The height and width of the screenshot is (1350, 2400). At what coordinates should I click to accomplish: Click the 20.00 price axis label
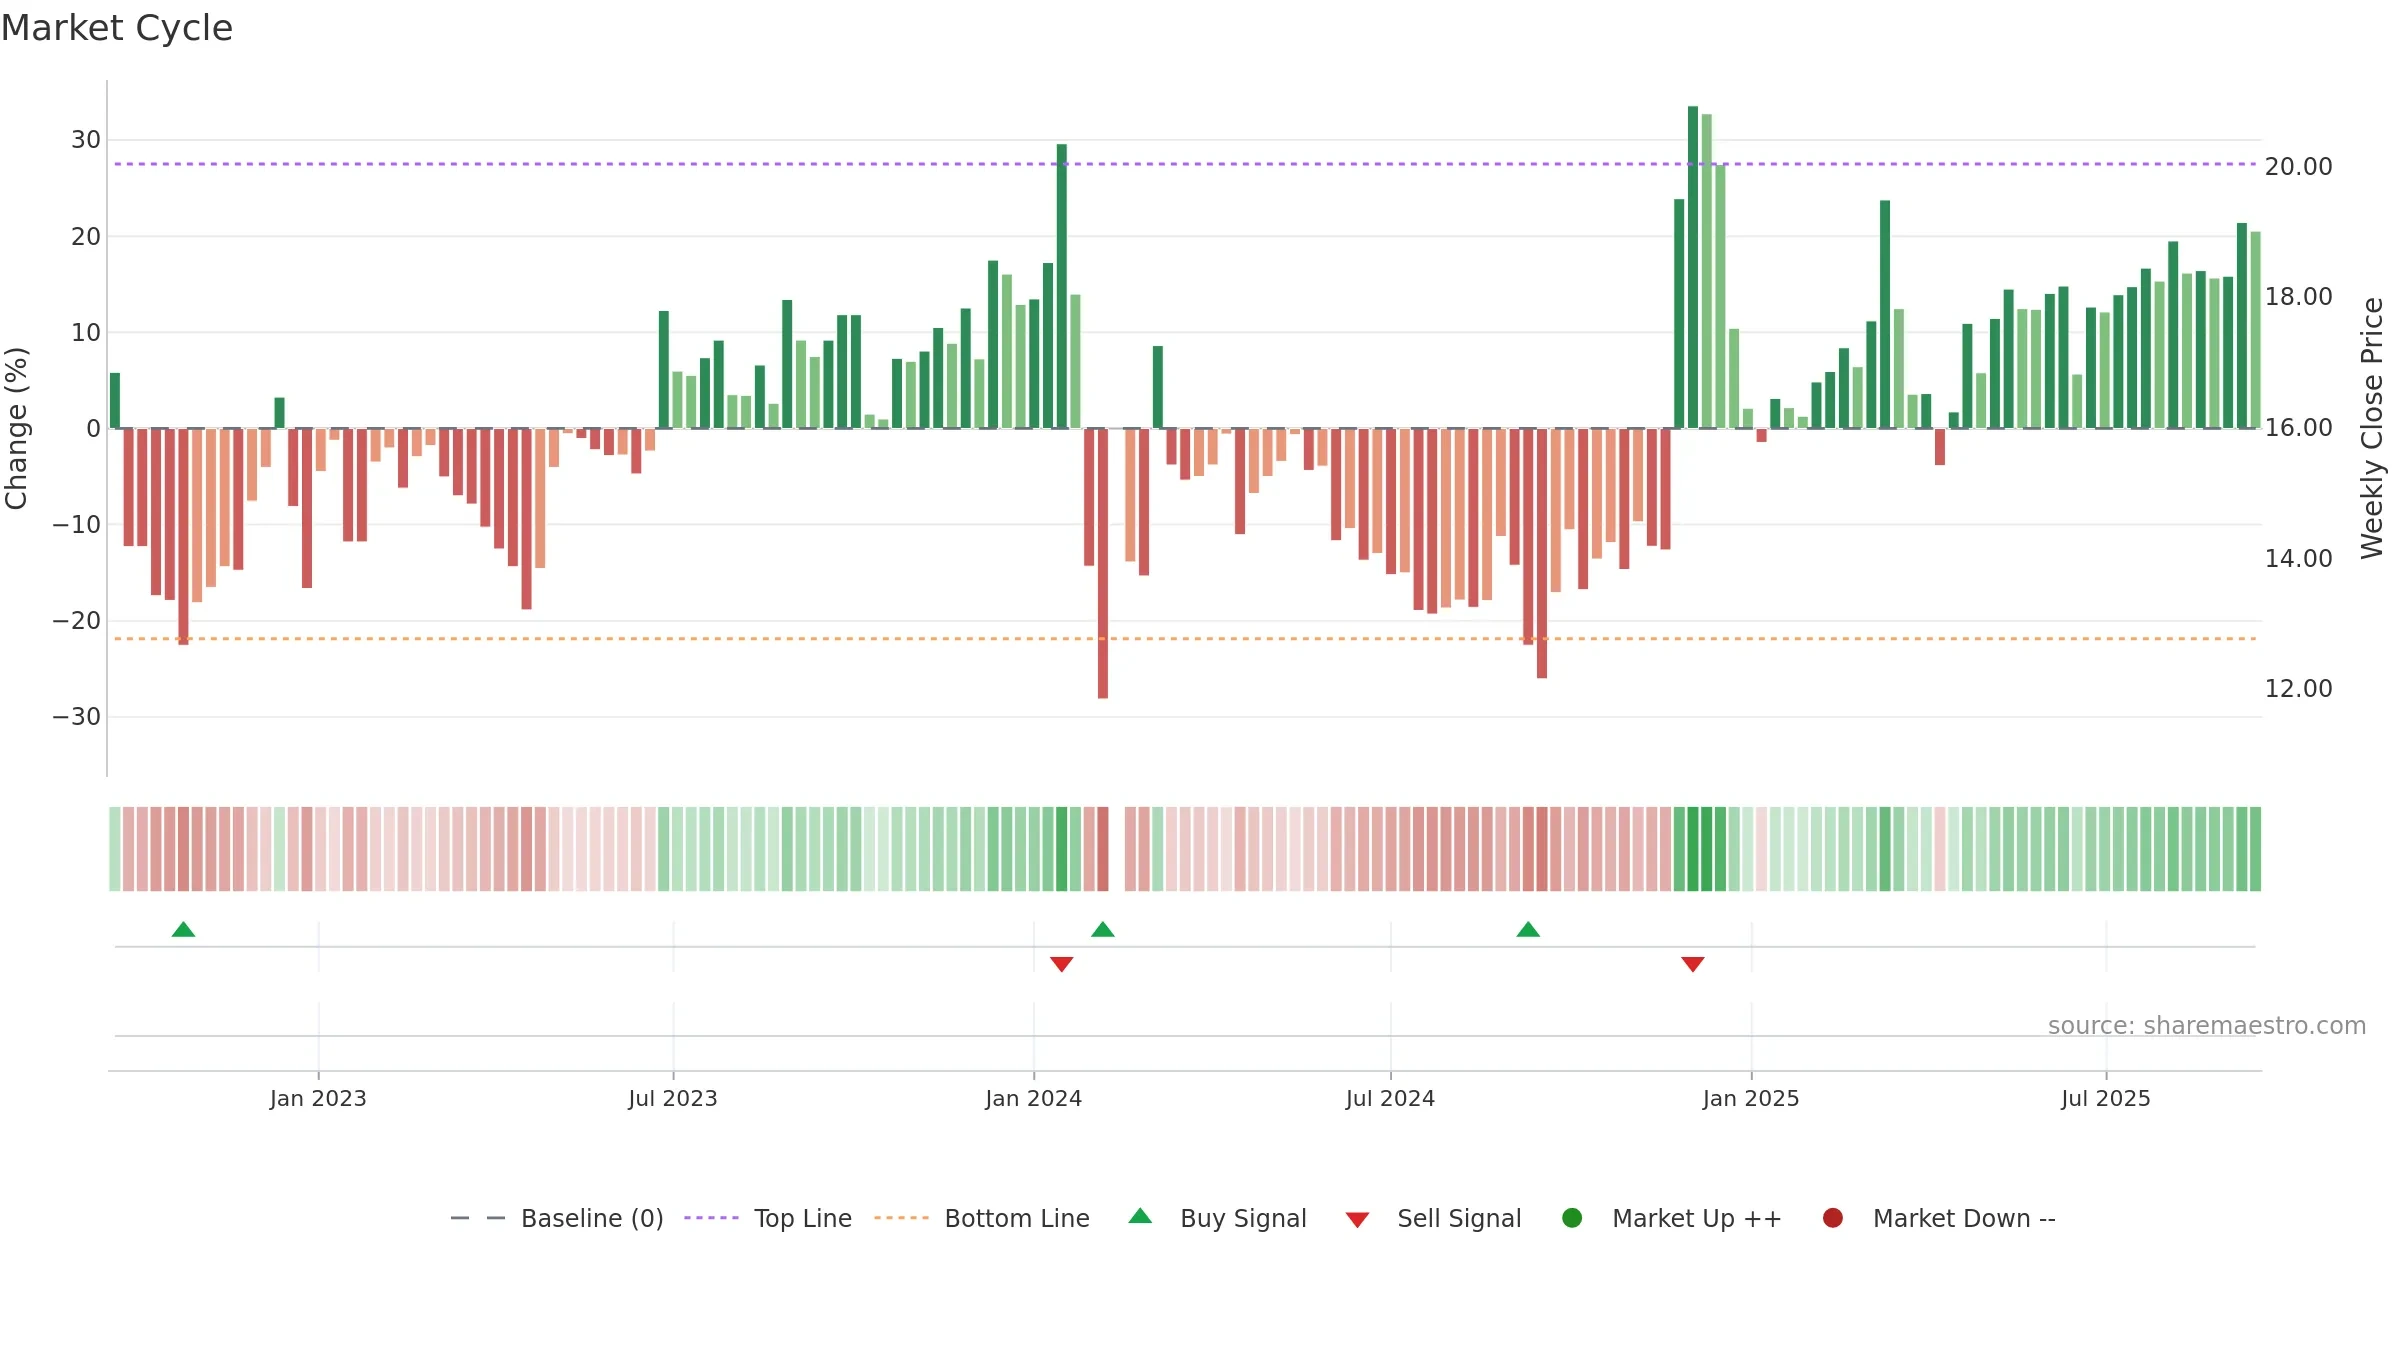point(2299,167)
